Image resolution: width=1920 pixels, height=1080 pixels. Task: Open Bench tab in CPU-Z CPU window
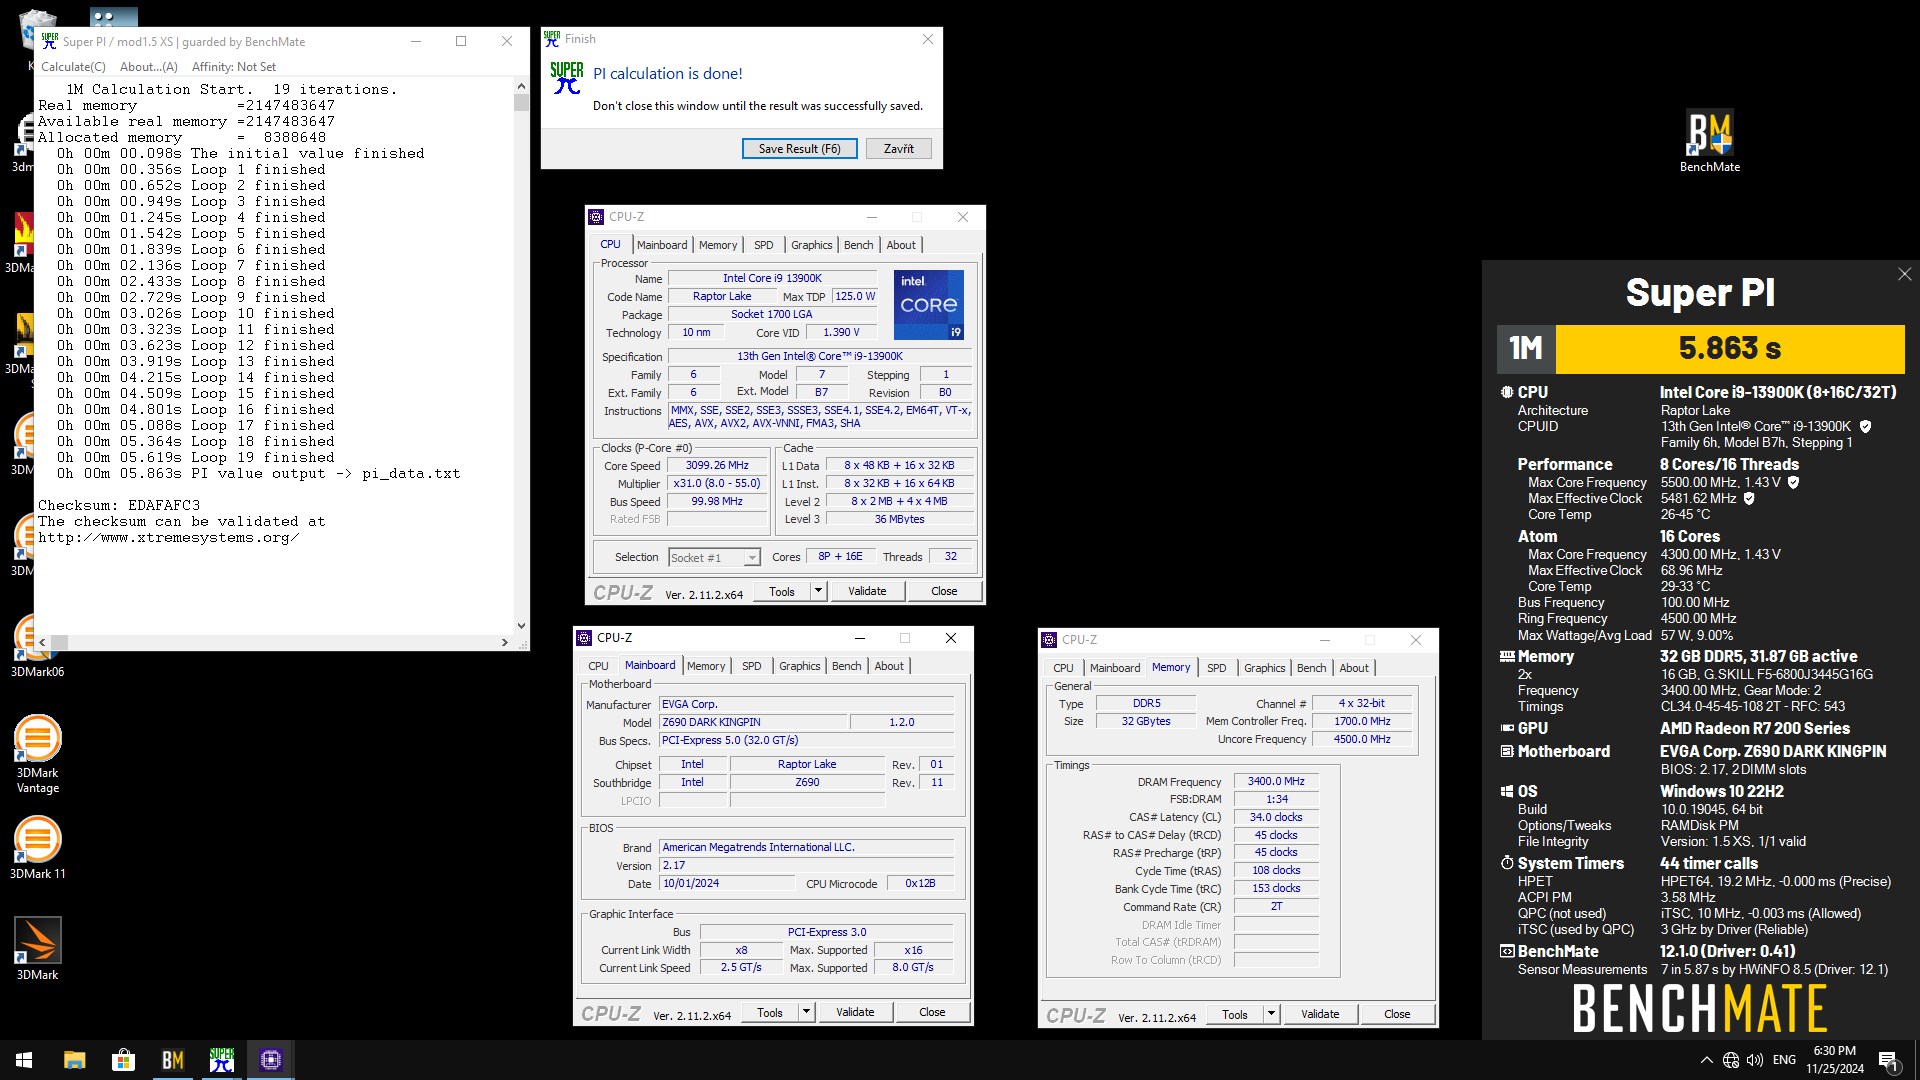[x=858, y=245]
